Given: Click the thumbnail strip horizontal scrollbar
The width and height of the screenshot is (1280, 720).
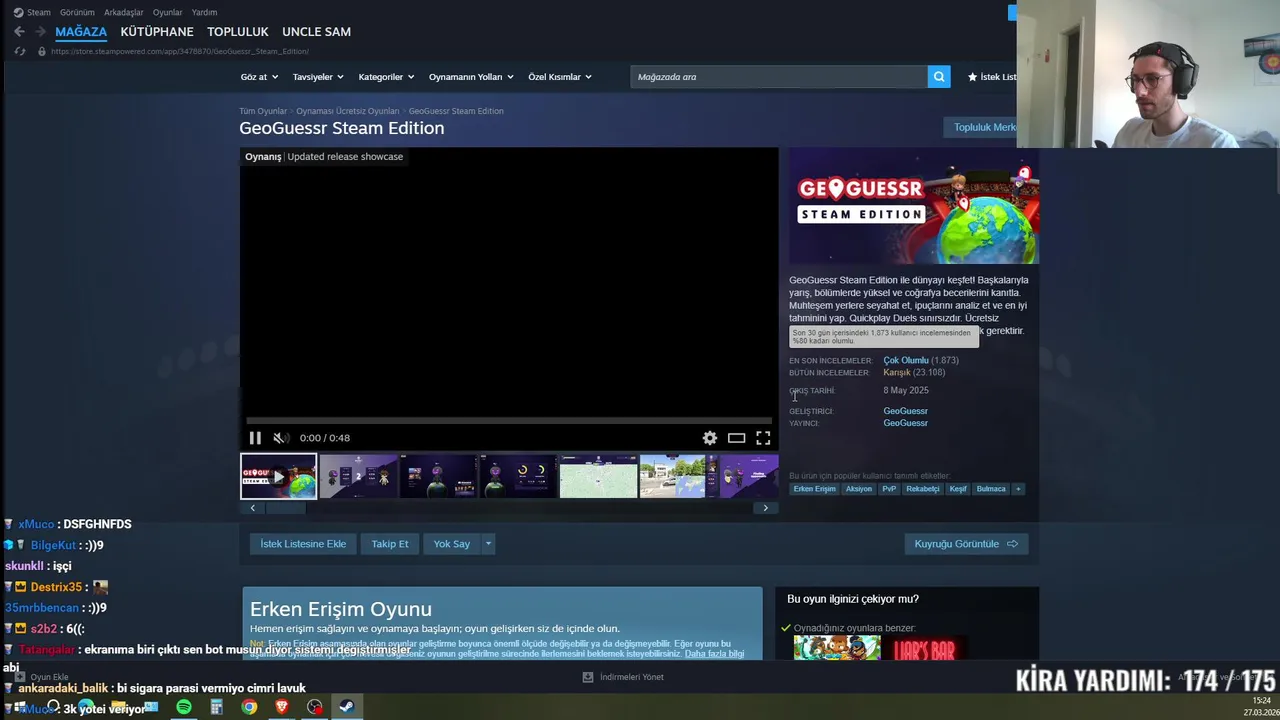Looking at the screenshot, I should [285, 508].
